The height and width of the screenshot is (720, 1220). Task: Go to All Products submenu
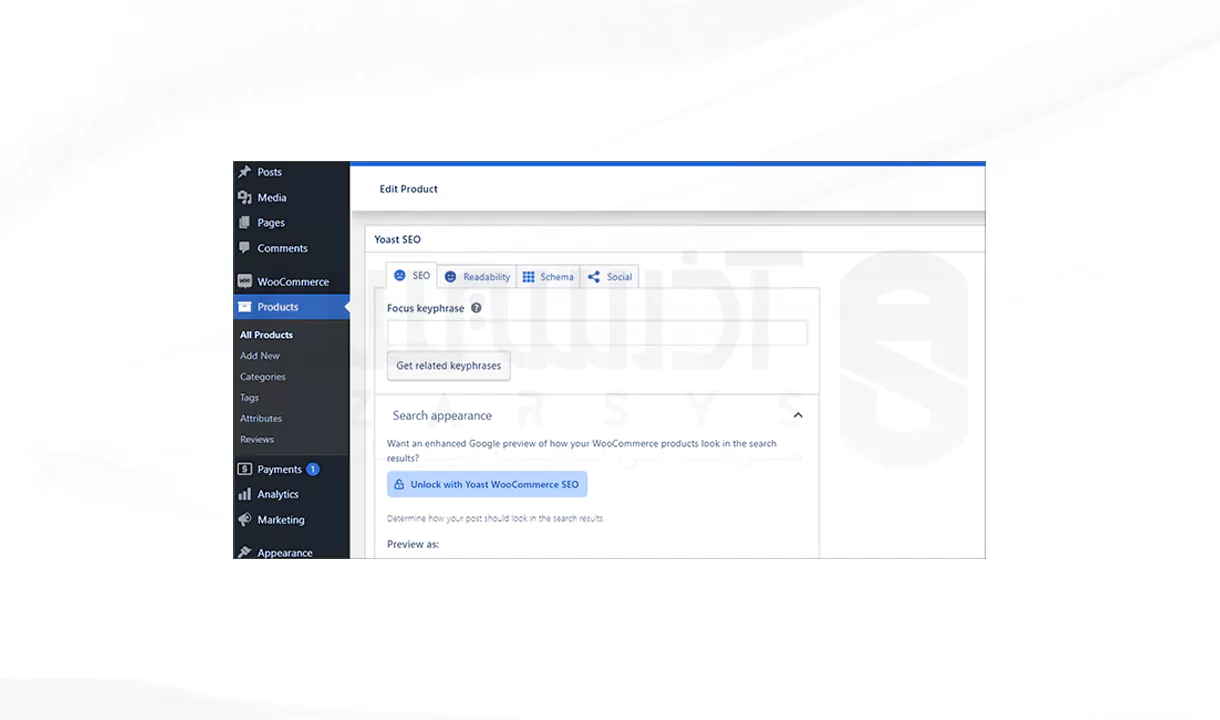tap(266, 335)
